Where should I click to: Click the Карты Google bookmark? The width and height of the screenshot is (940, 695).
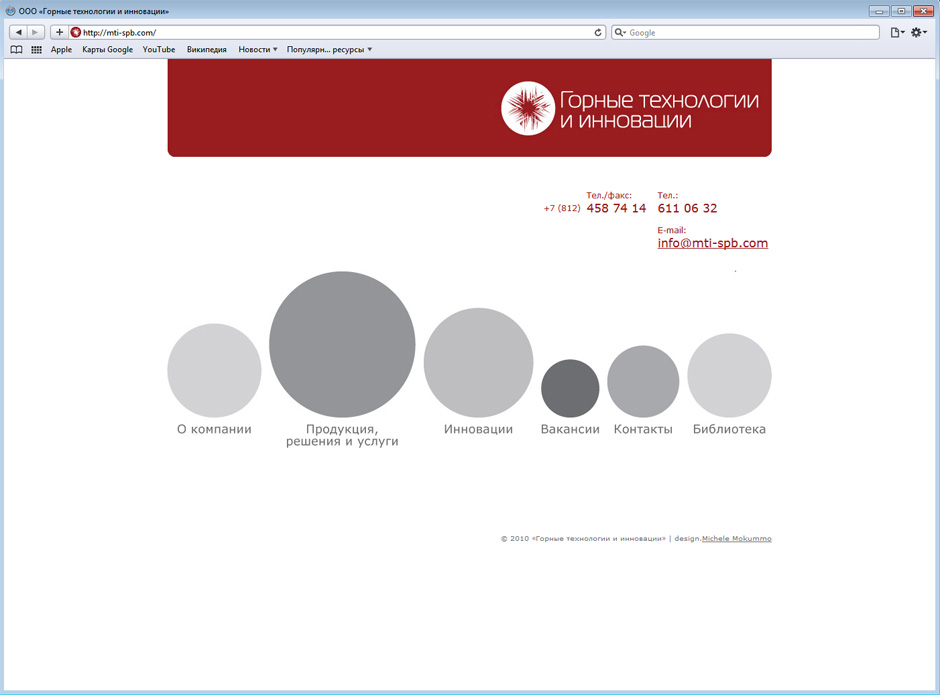click(107, 49)
